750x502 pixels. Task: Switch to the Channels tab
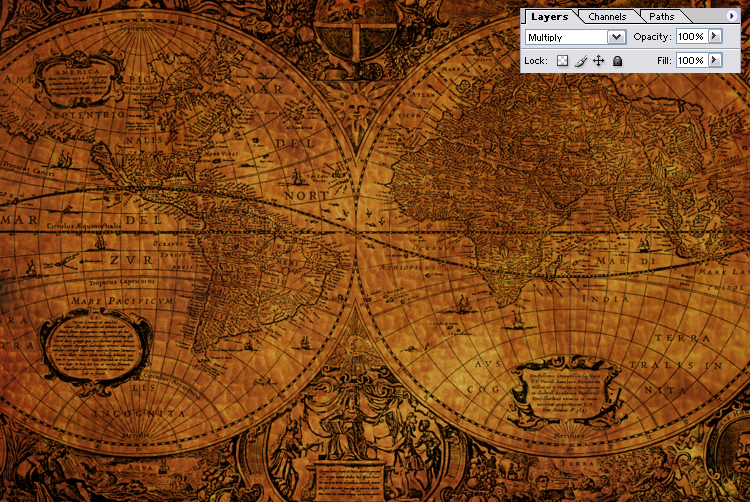(607, 17)
